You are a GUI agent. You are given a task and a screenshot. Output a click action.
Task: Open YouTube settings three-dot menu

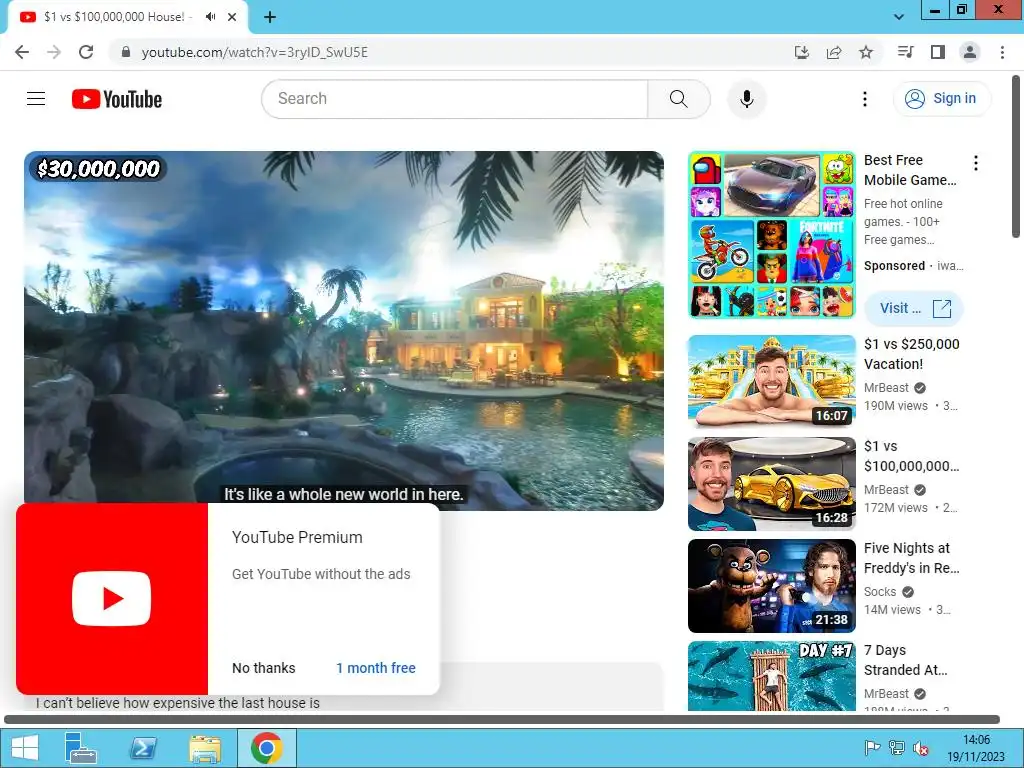(865, 99)
